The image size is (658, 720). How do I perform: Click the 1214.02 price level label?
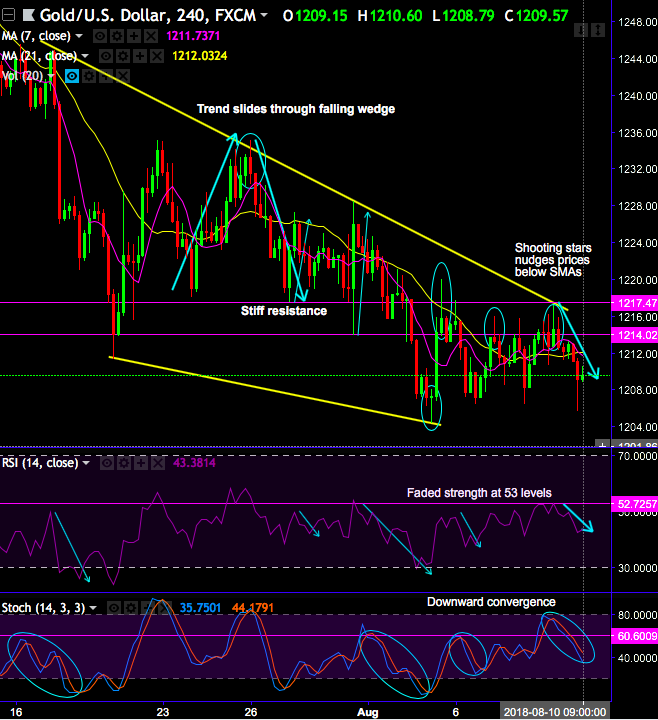(x=635, y=335)
